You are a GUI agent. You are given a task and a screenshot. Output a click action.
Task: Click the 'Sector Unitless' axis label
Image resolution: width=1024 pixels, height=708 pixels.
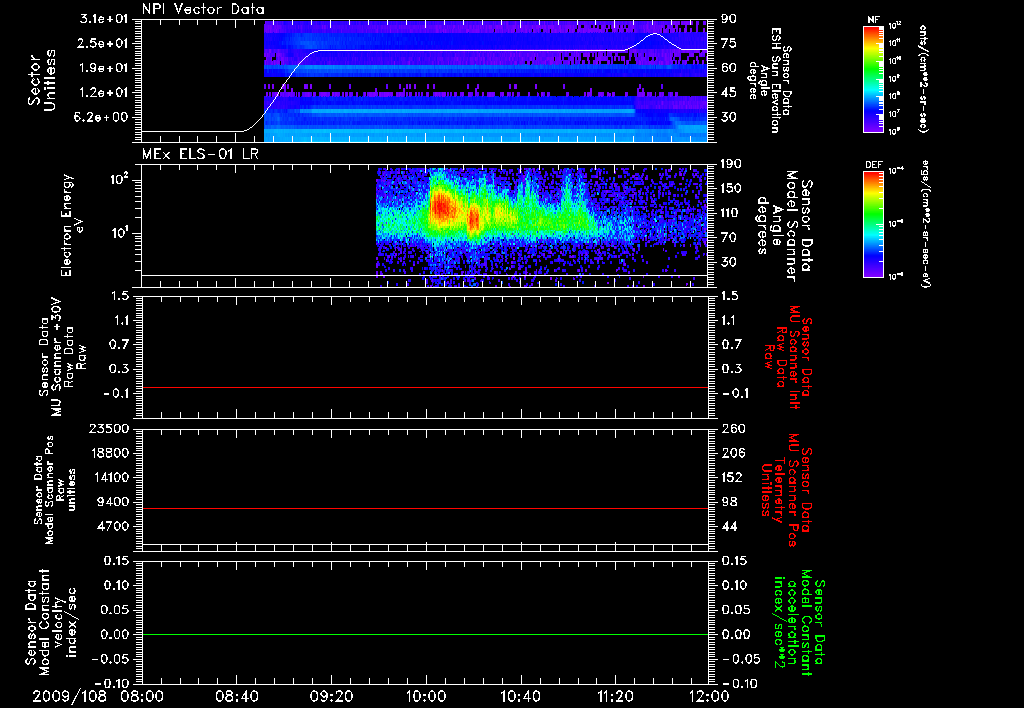[x=42, y=80]
